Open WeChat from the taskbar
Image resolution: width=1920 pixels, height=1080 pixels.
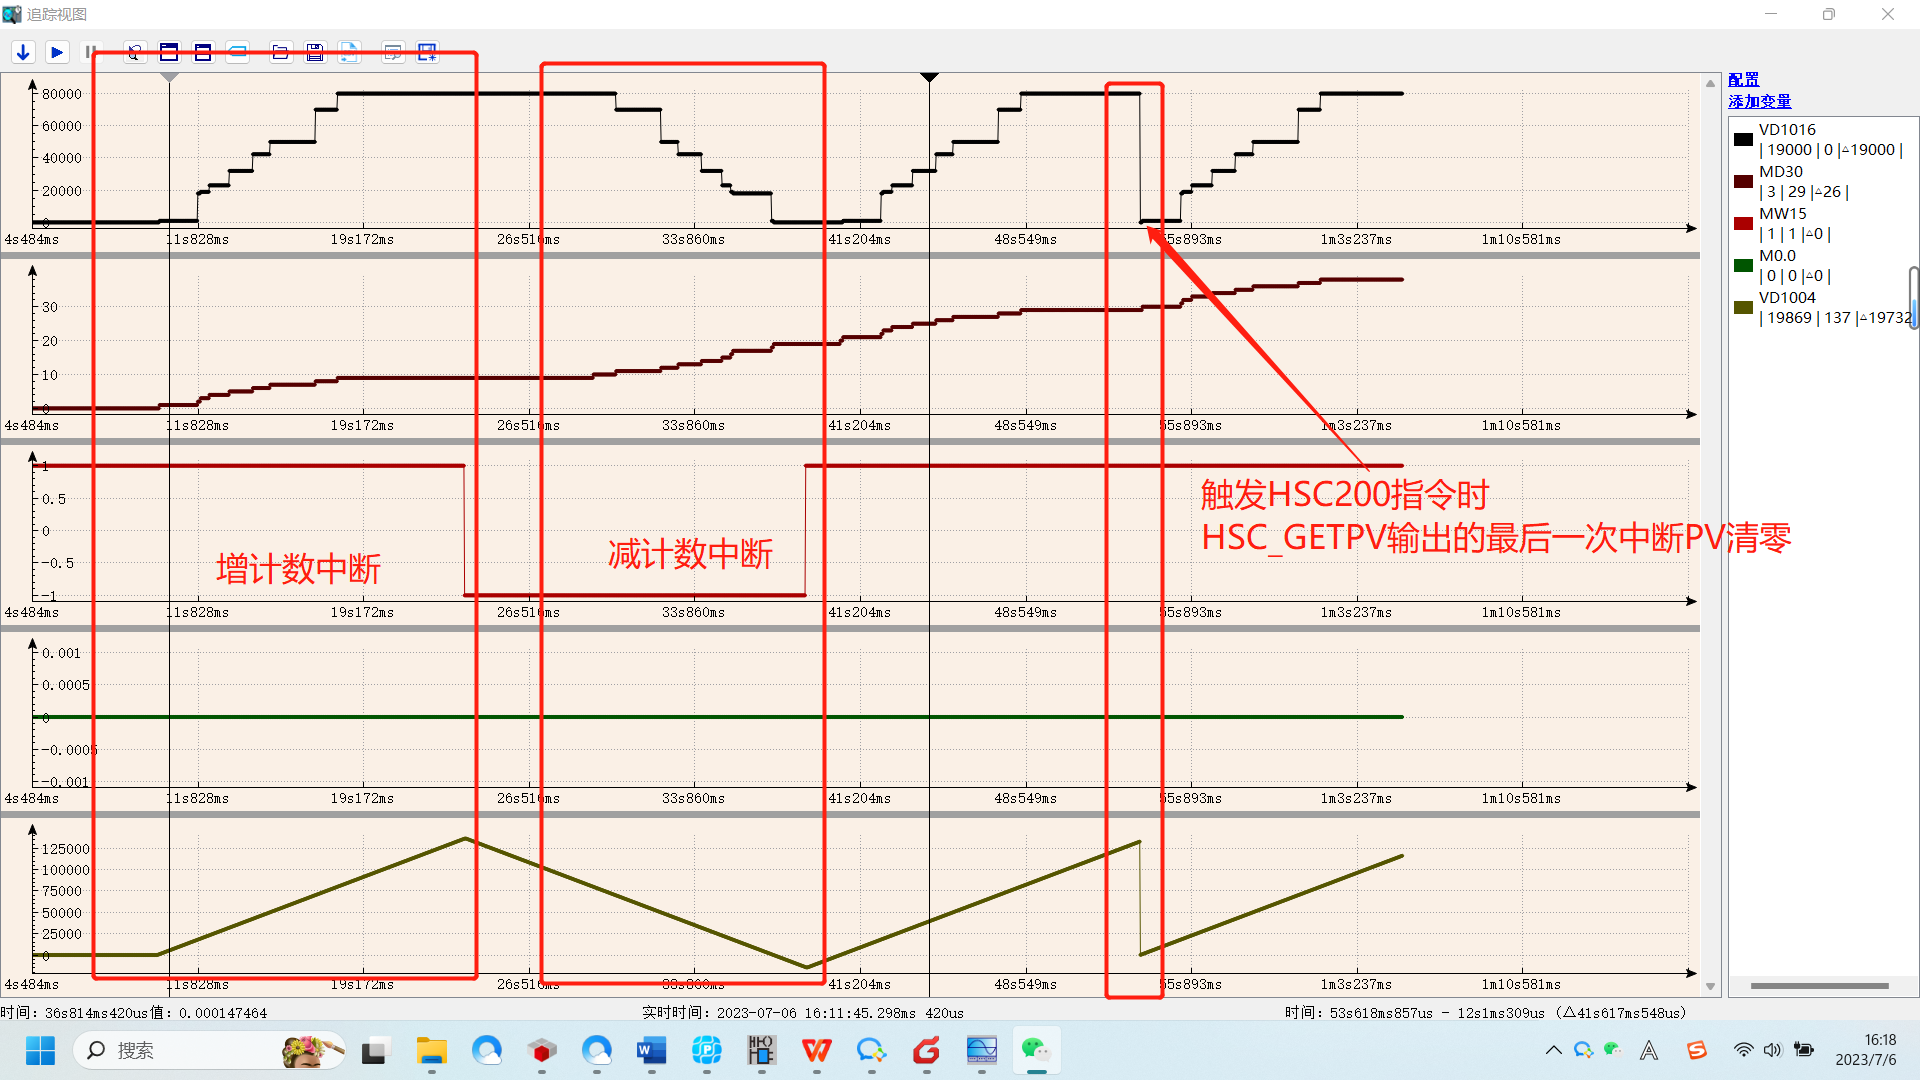click(x=1036, y=1051)
